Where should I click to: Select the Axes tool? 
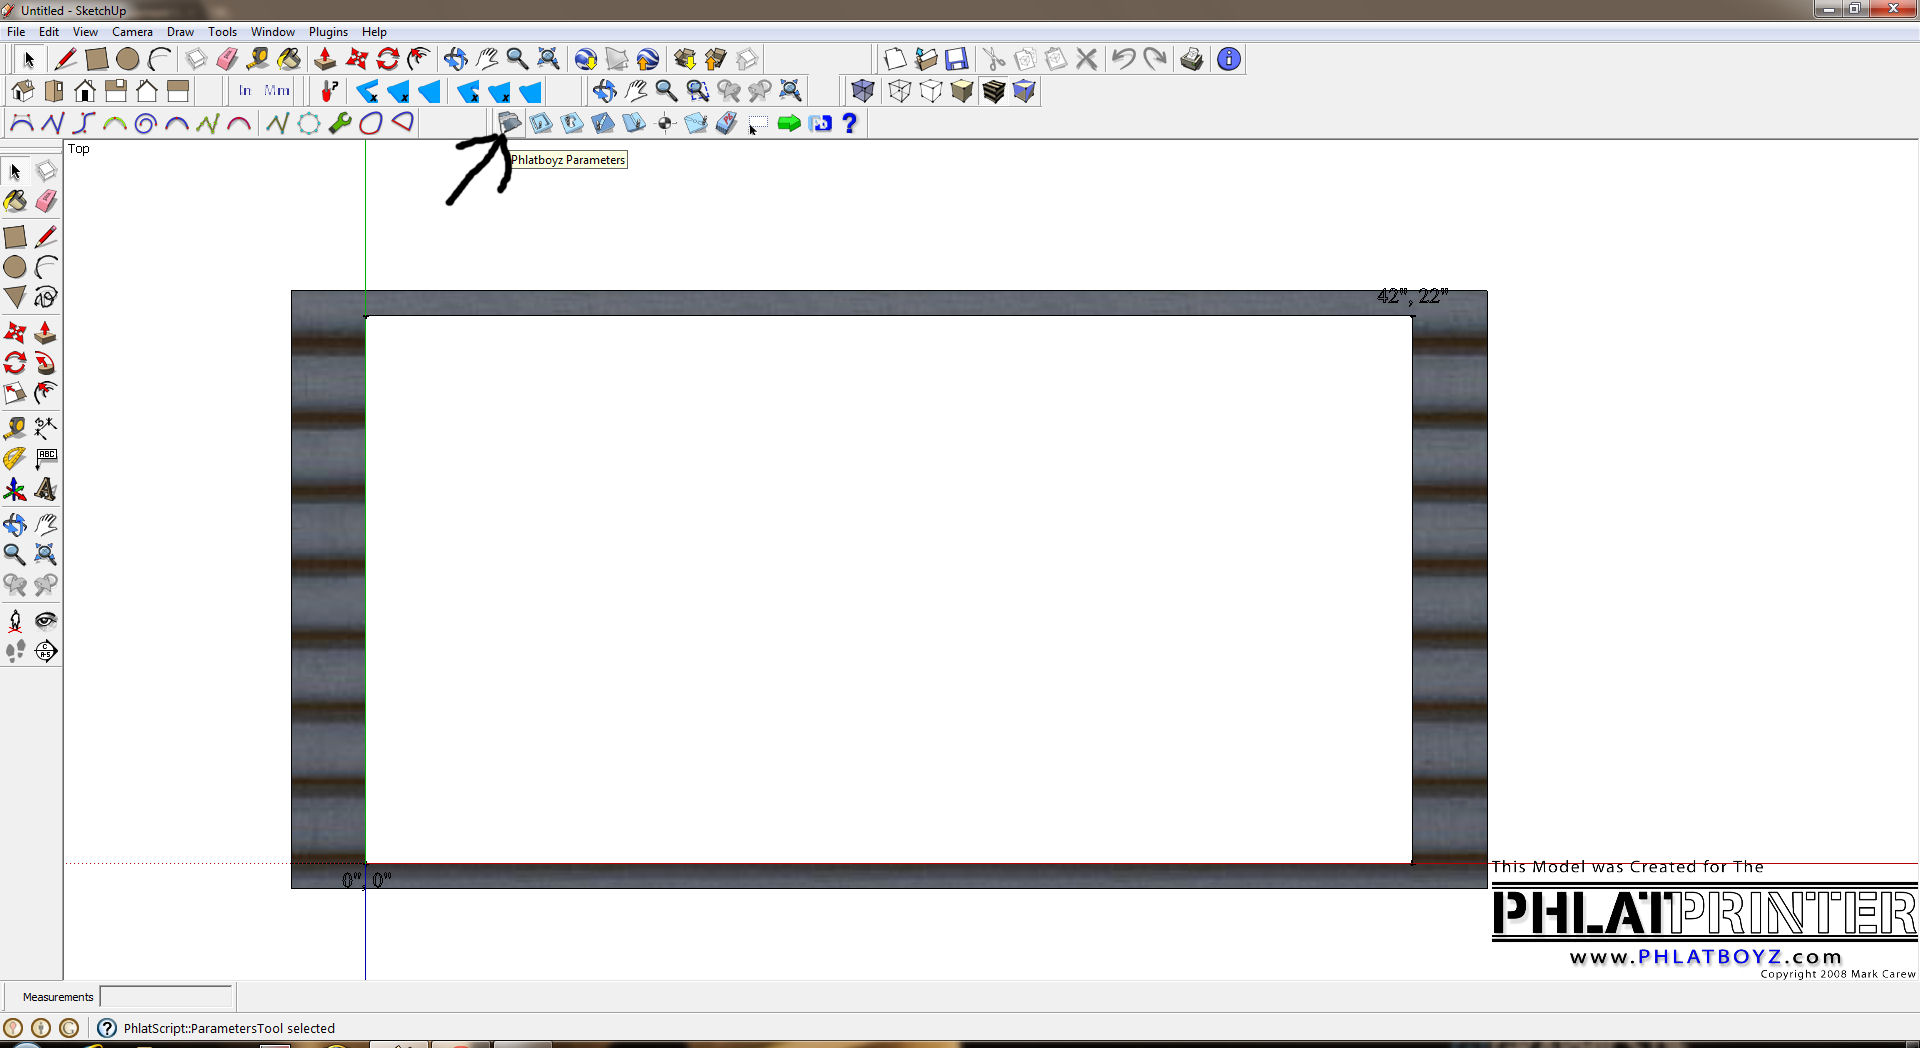click(15, 490)
